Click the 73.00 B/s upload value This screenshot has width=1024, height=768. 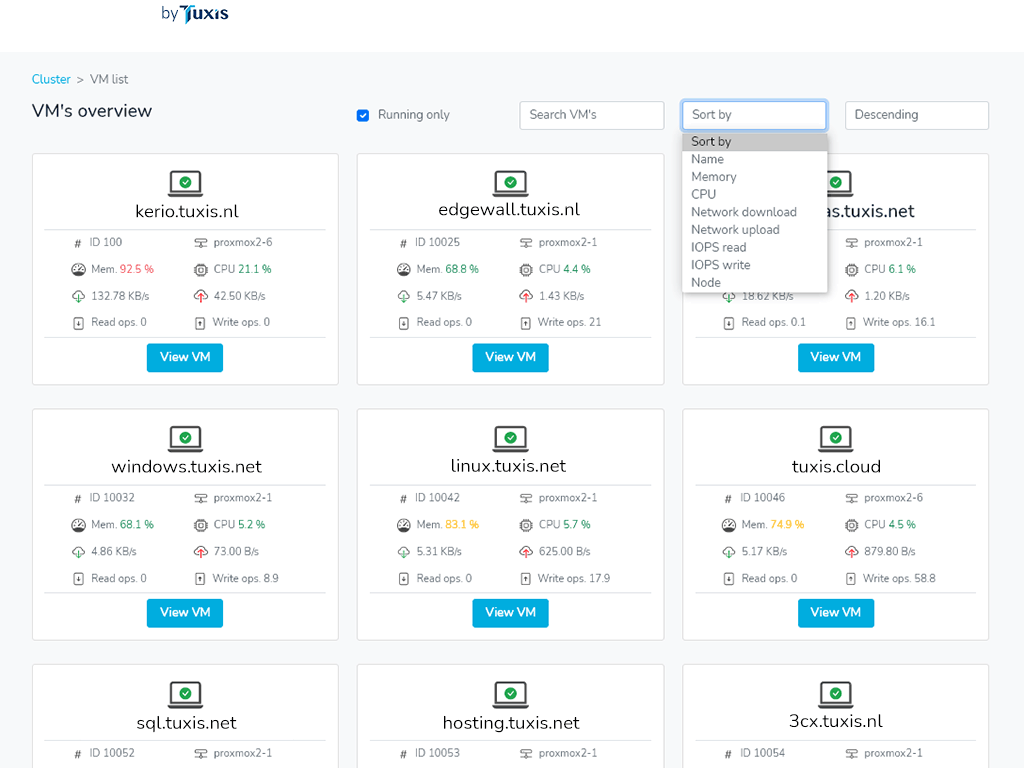tap(236, 552)
